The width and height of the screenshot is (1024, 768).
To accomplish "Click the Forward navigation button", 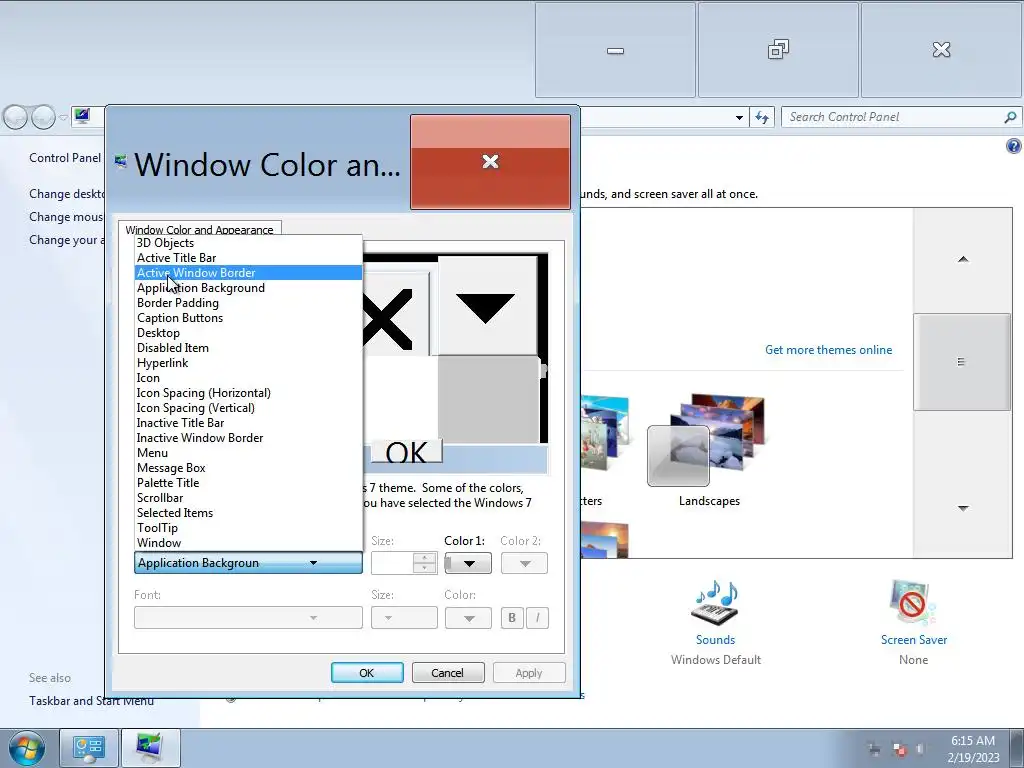I will tap(43, 118).
